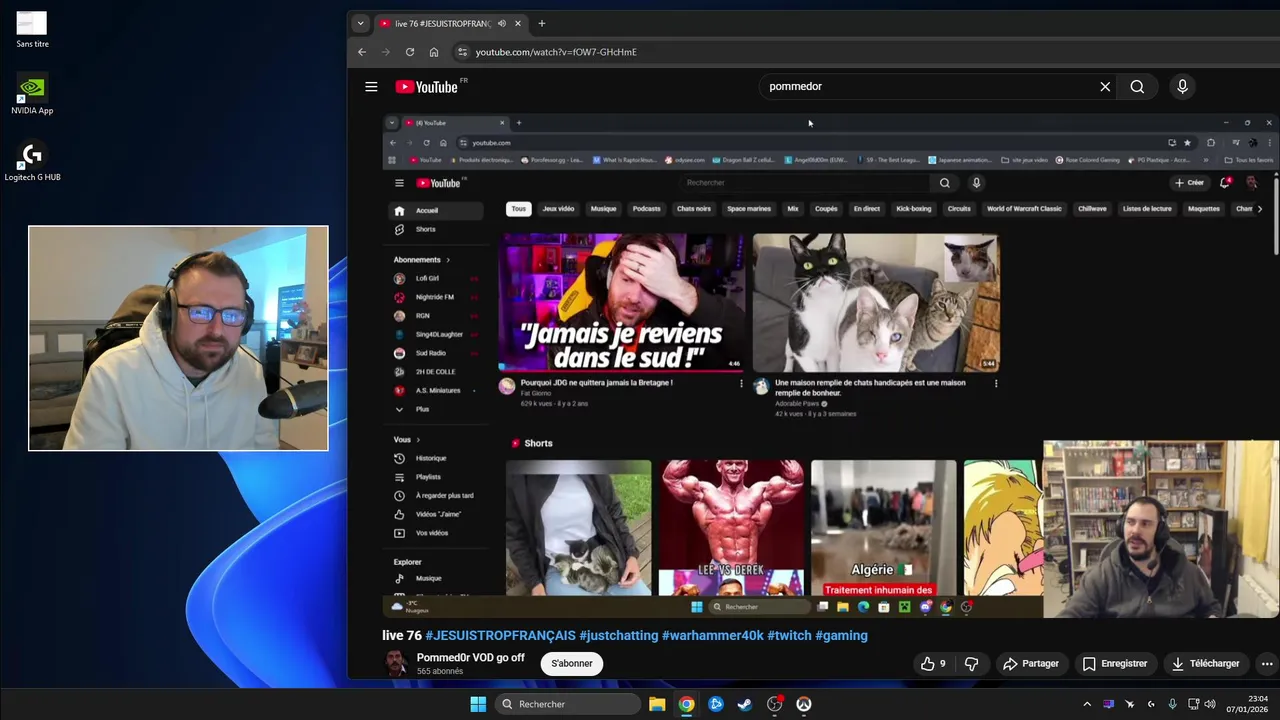Expand the system tray hidden icons chevron
The image size is (1280, 720).
click(x=1087, y=704)
